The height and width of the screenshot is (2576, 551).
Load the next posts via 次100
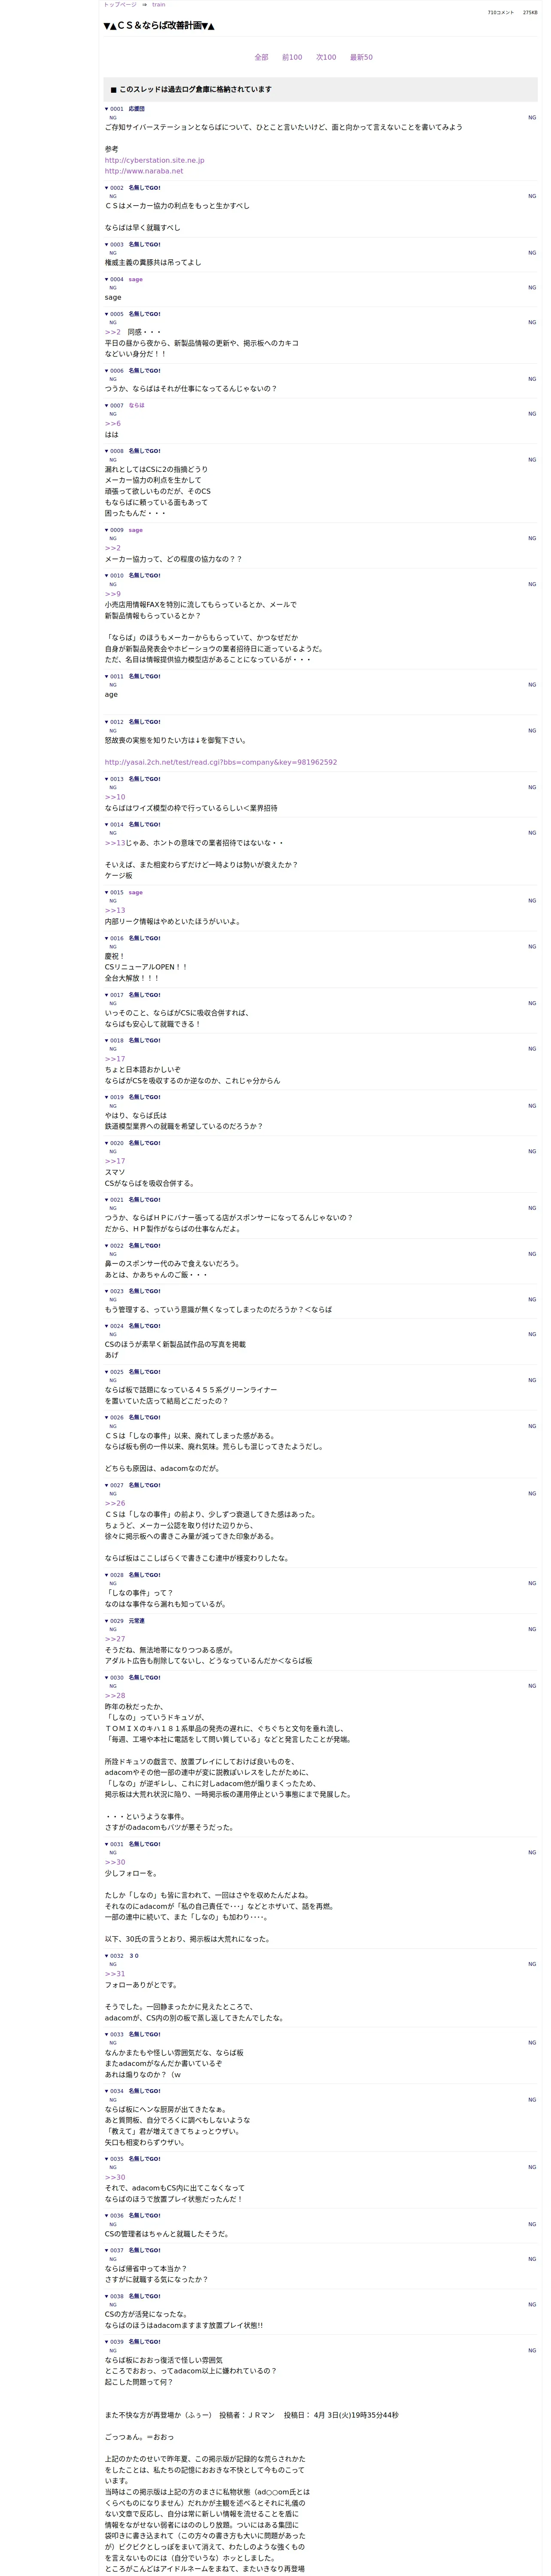(x=326, y=58)
